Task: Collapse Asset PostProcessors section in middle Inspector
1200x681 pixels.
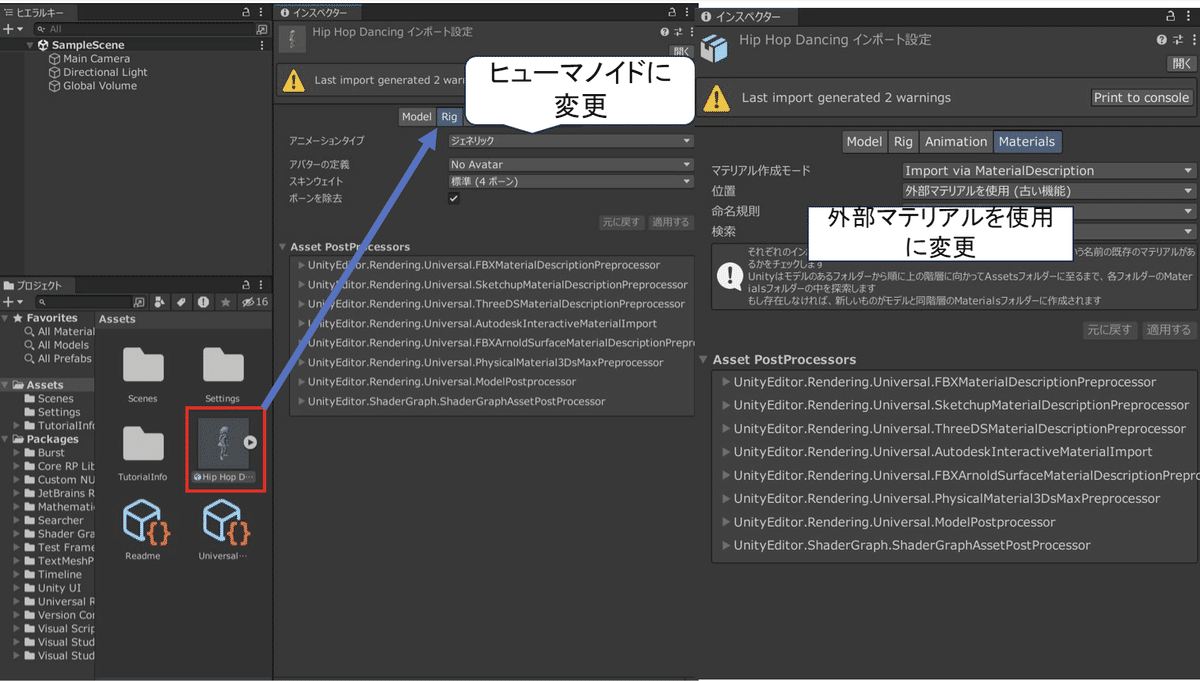Action: click(282, 247)
